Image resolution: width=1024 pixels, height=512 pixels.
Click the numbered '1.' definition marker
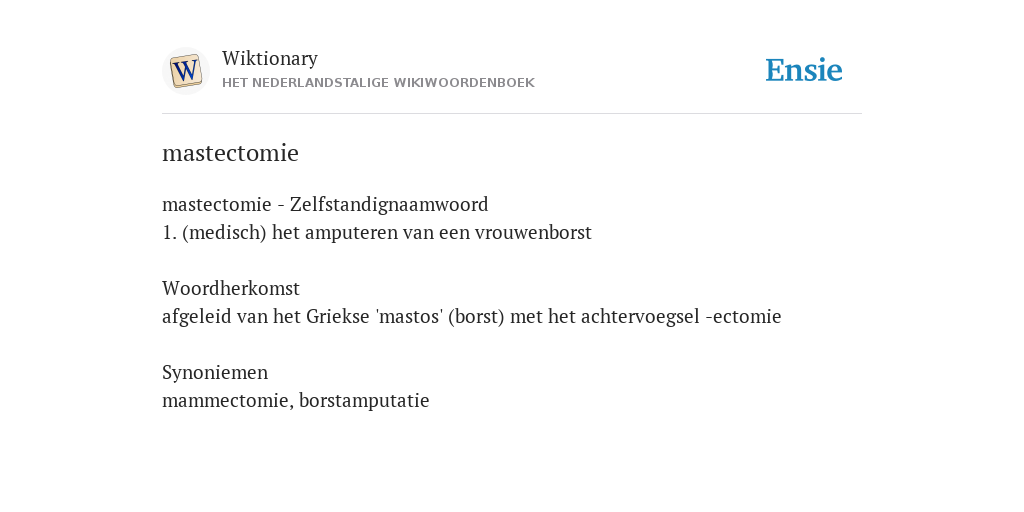coord(170,232)
